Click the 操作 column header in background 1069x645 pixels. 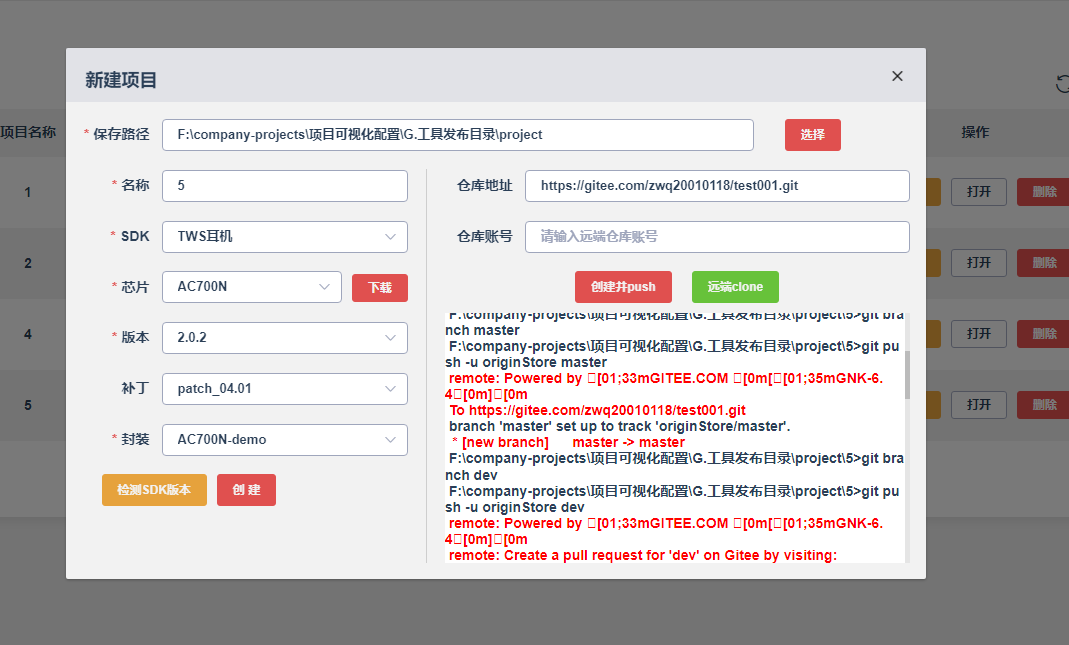pyautogui.click(x=975, y=132)
